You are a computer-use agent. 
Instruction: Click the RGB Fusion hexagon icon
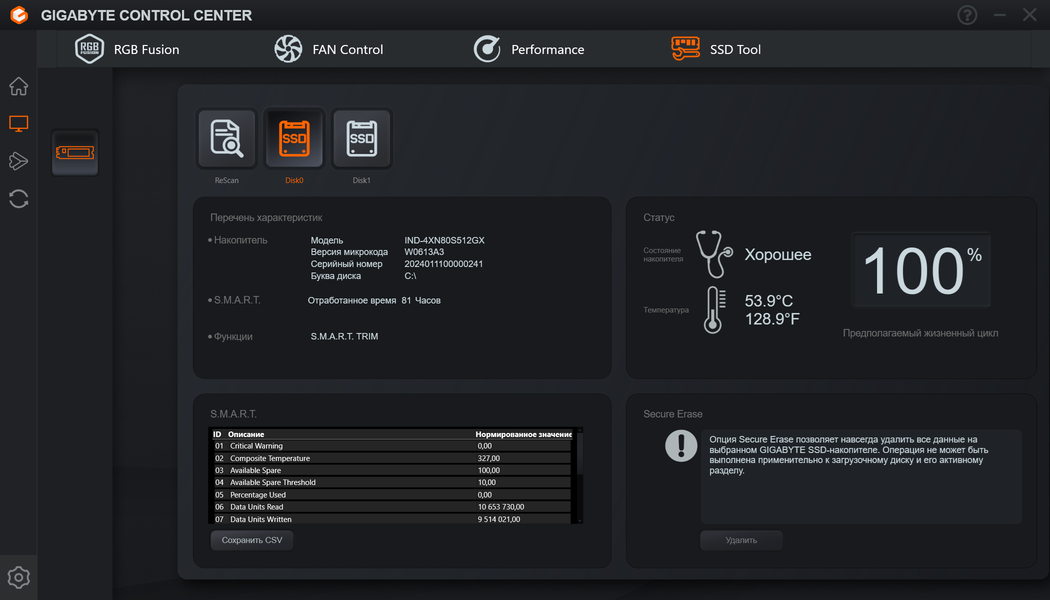pos(89,49)
